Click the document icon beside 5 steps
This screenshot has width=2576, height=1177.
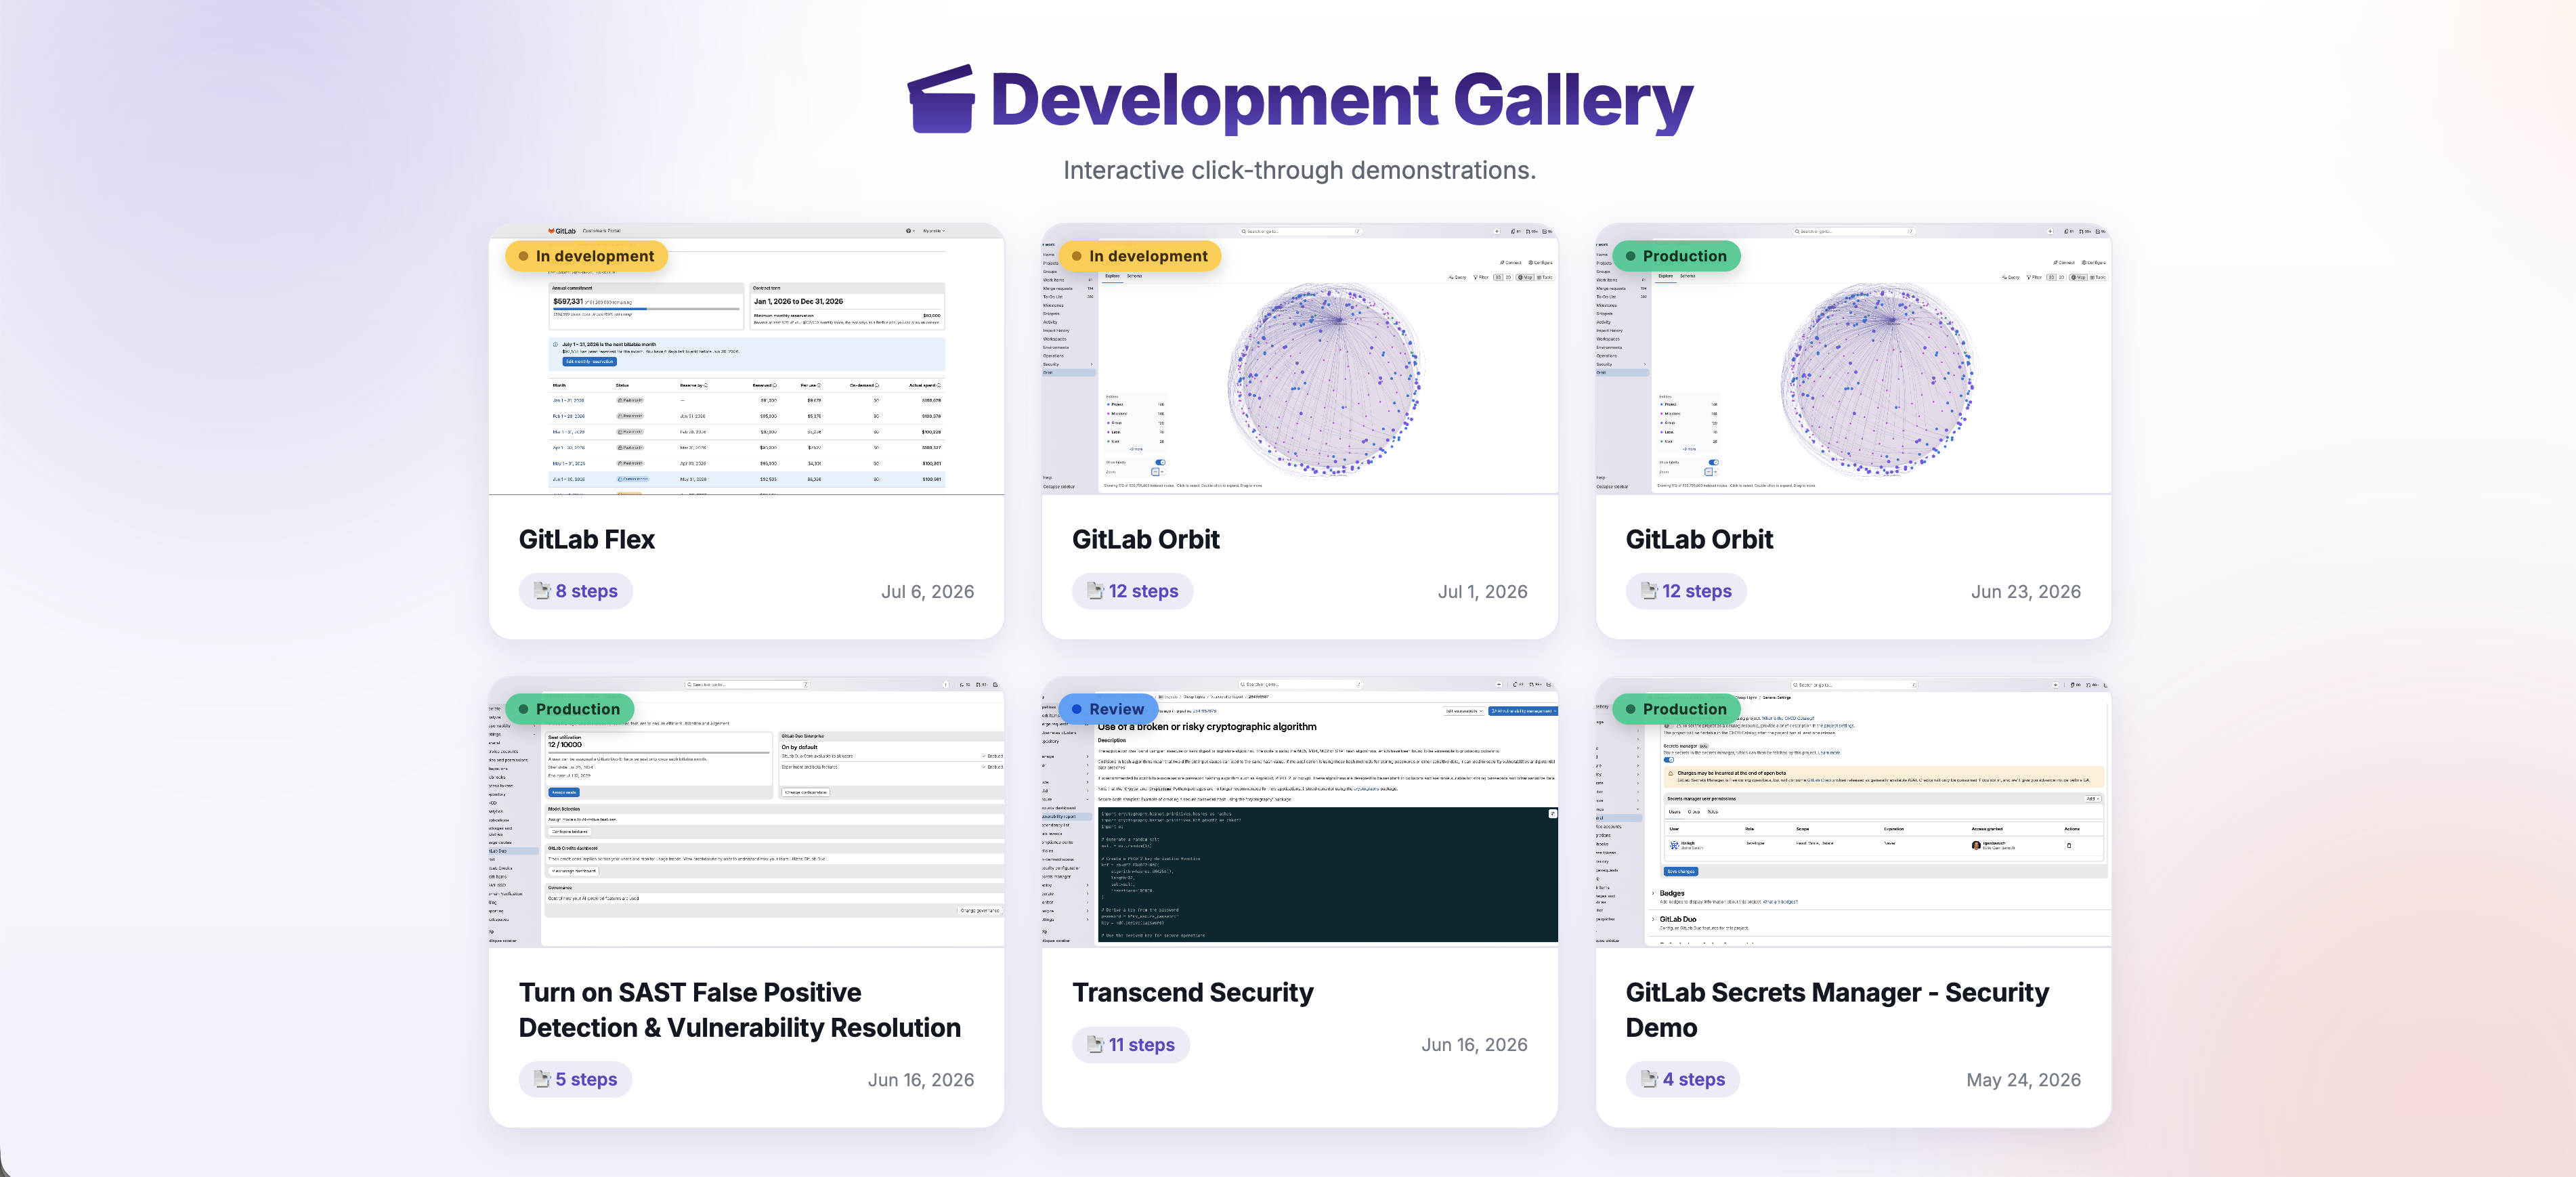[x=542, y=1079]
